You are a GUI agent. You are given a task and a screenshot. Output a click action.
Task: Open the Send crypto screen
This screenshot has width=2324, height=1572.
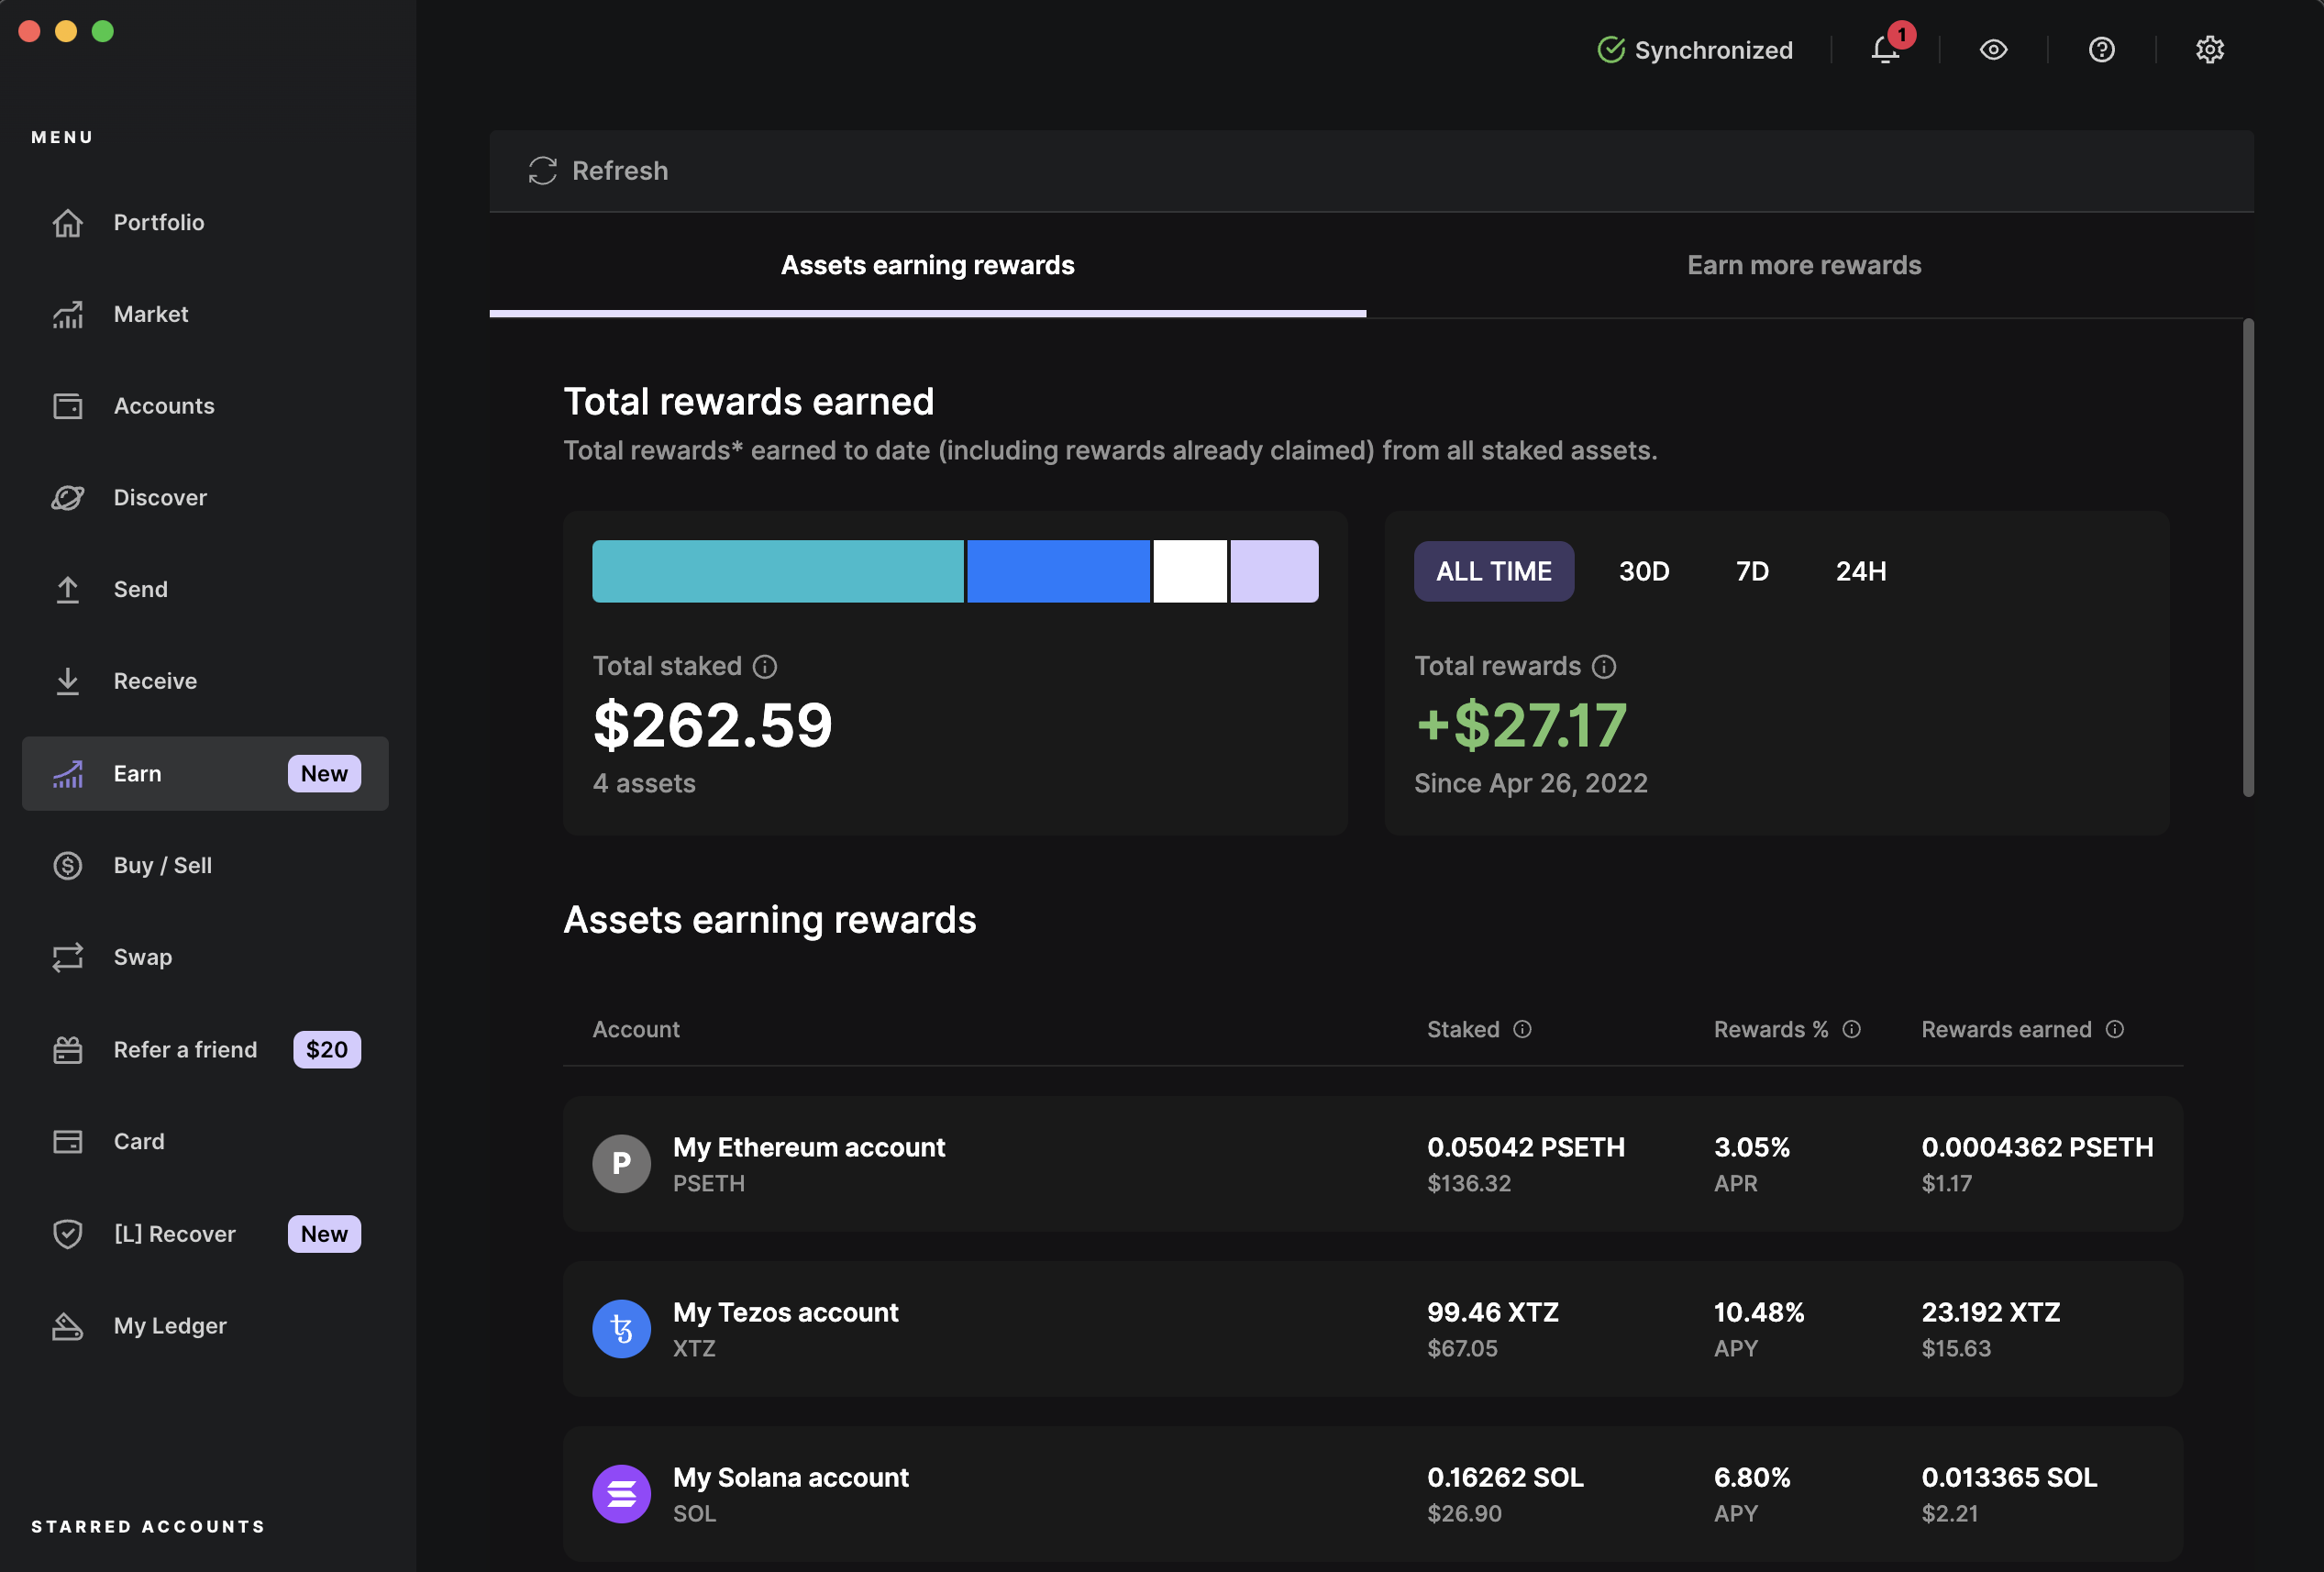pos(140,589)
